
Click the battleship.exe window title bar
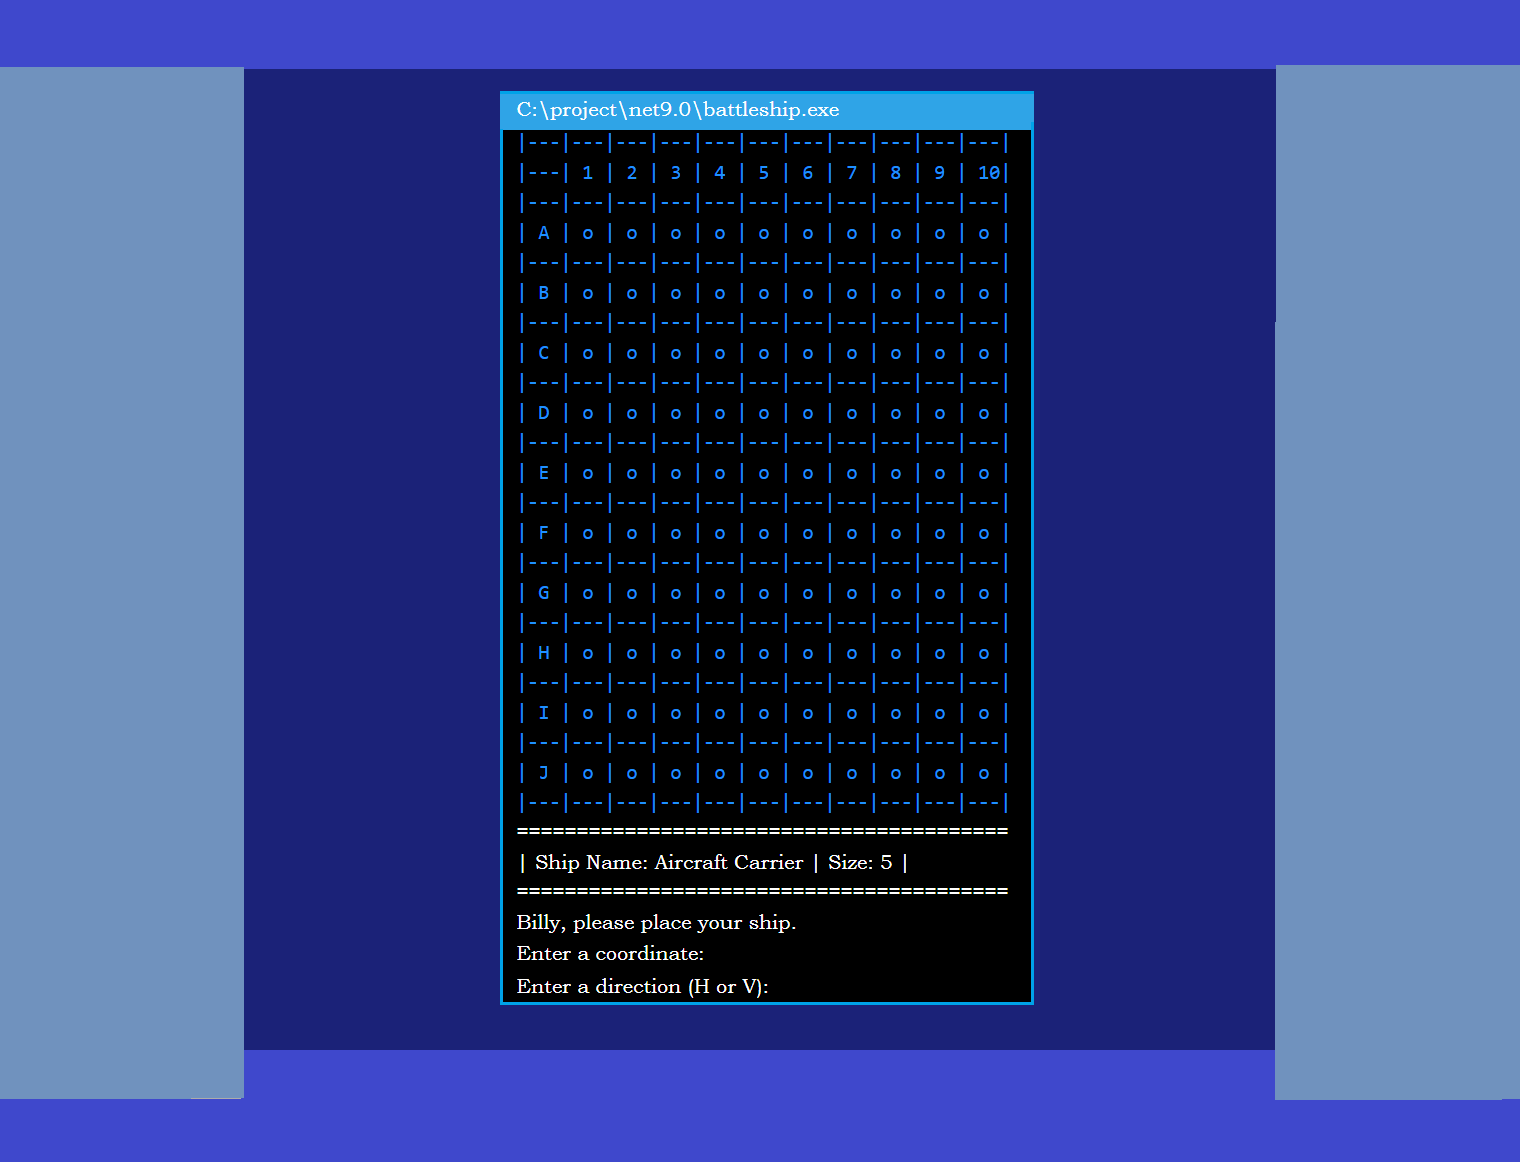(765, 110)
